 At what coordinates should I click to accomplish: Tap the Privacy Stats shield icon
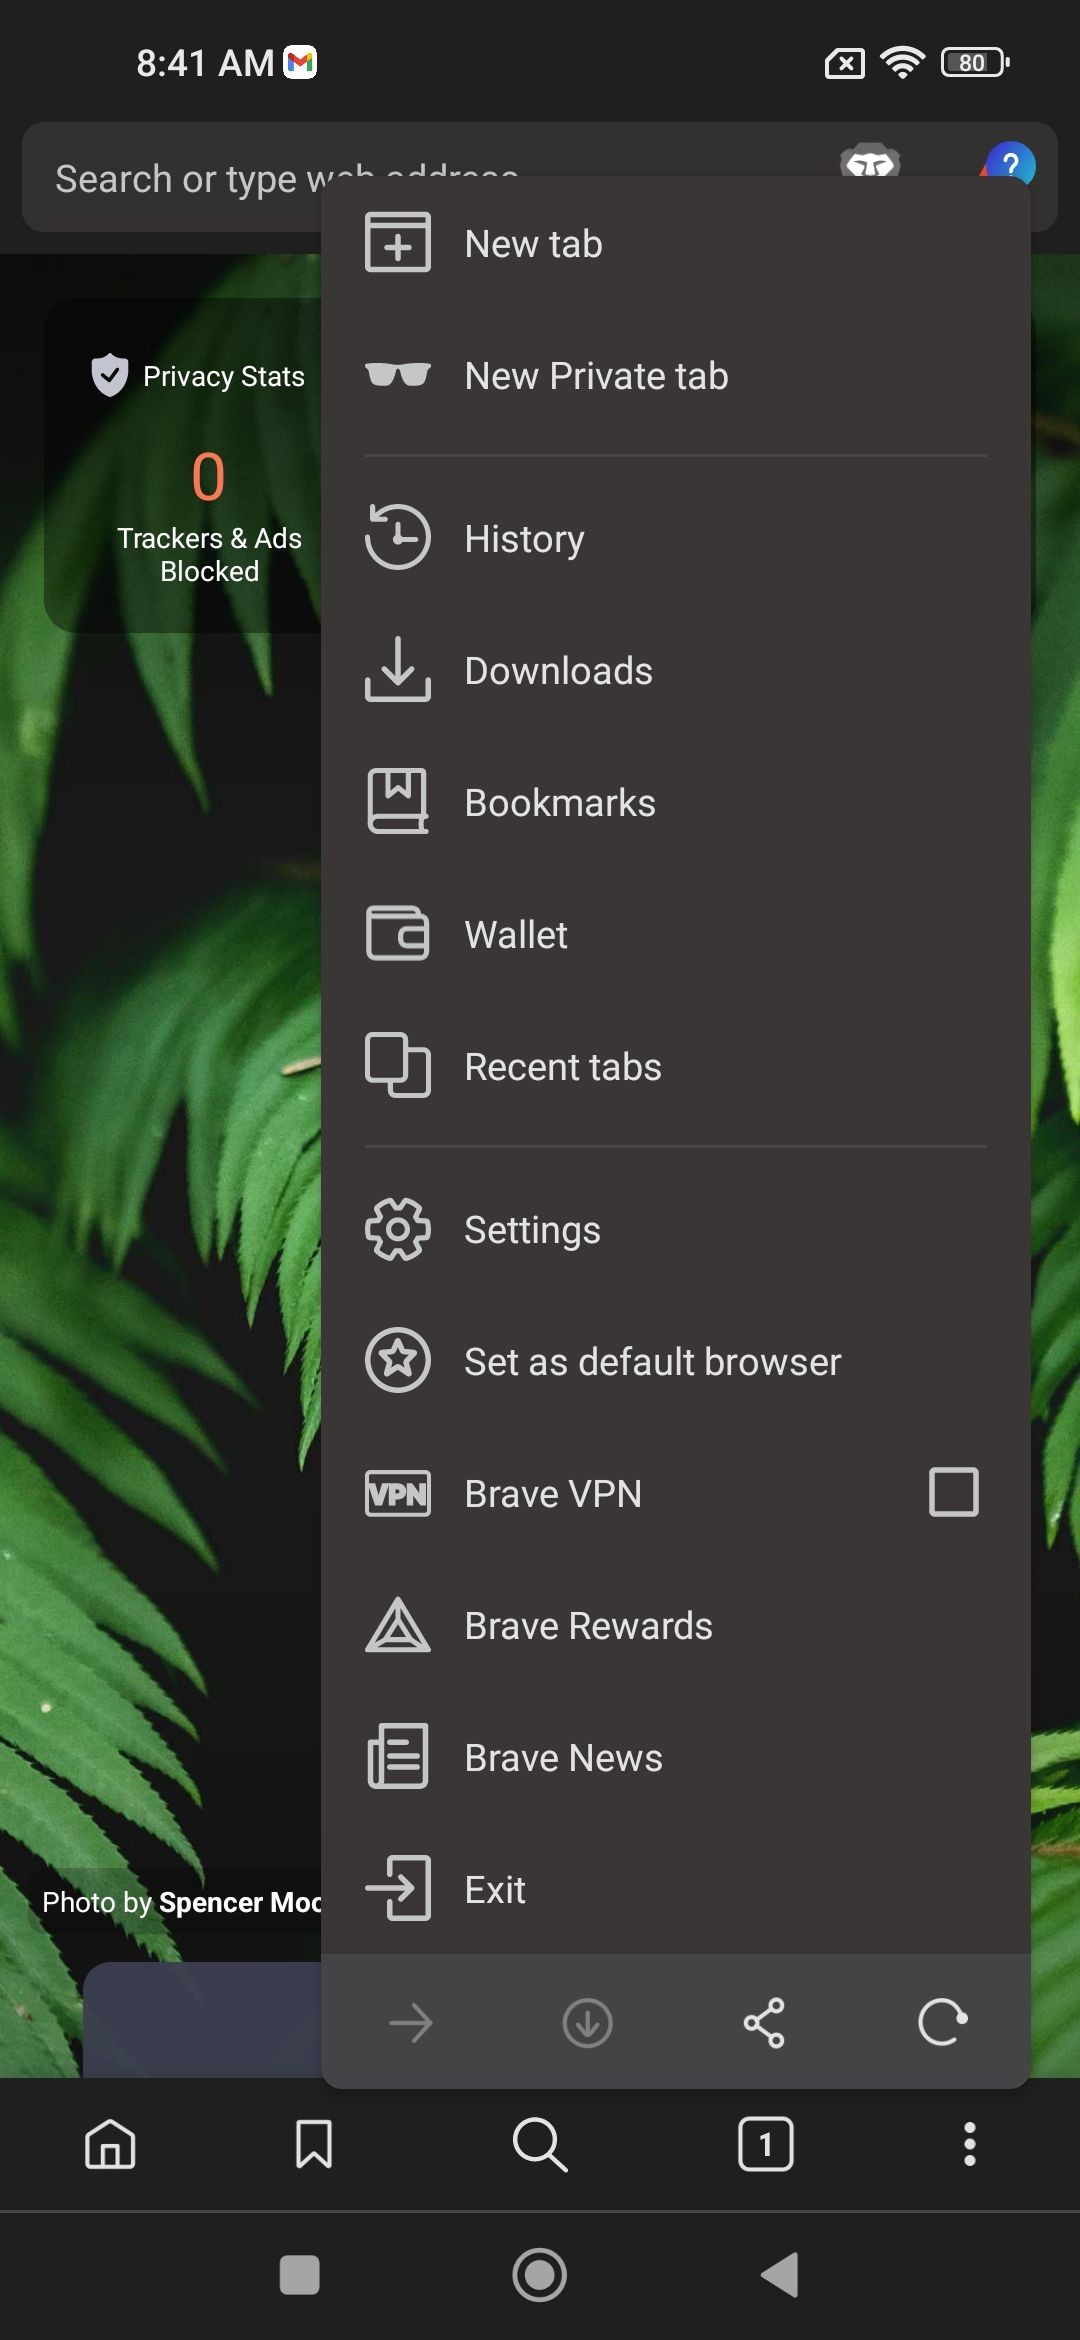109,375
